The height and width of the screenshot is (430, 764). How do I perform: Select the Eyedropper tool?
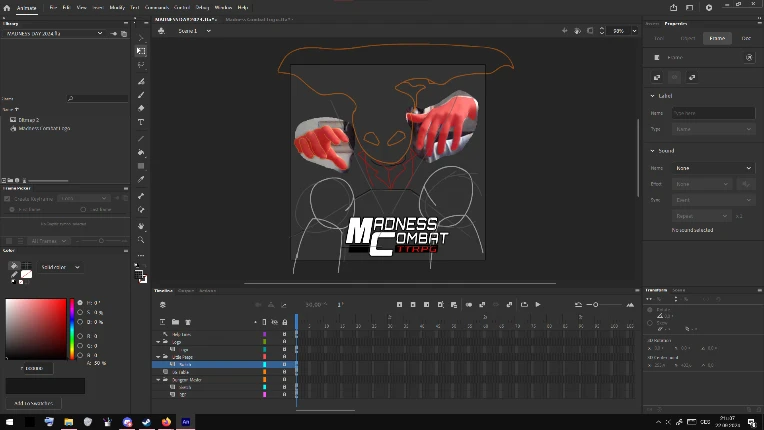[x=141, y=180]
